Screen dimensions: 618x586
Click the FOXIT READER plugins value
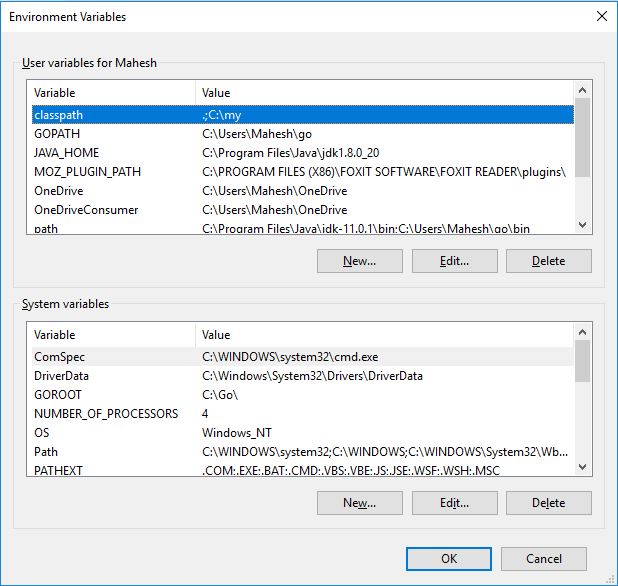tap(384, 172)
